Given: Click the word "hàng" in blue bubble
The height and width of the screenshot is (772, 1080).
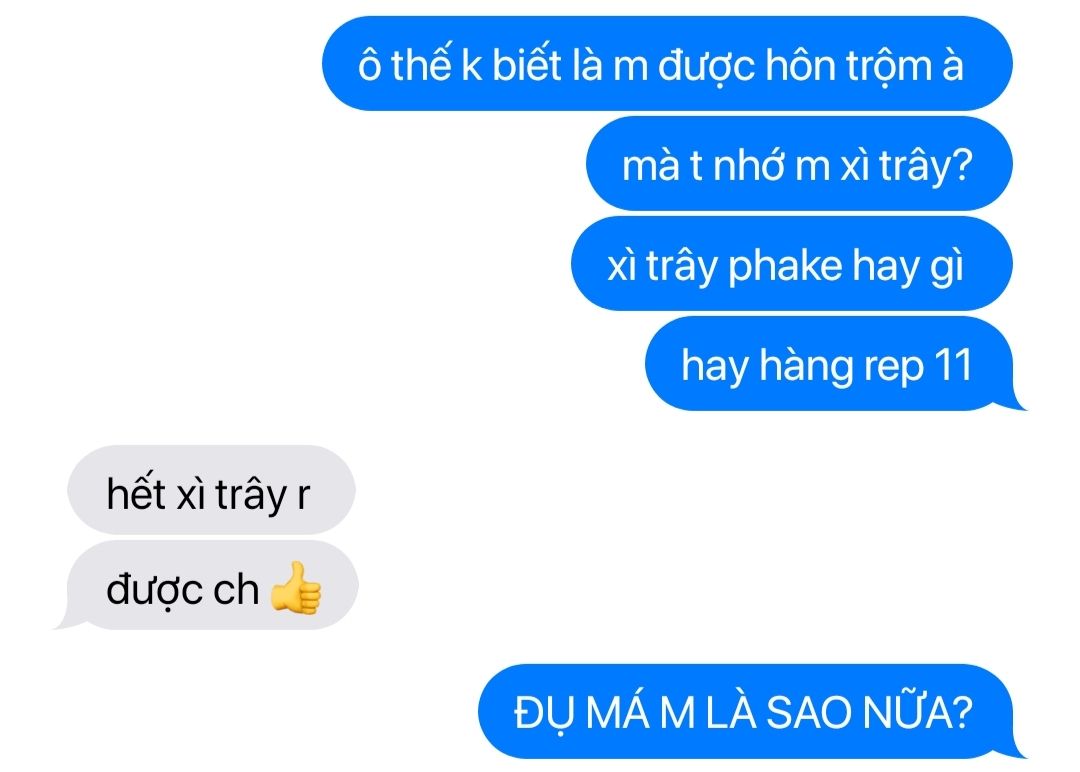Looking at the screenshot, I should coord(806,366).
